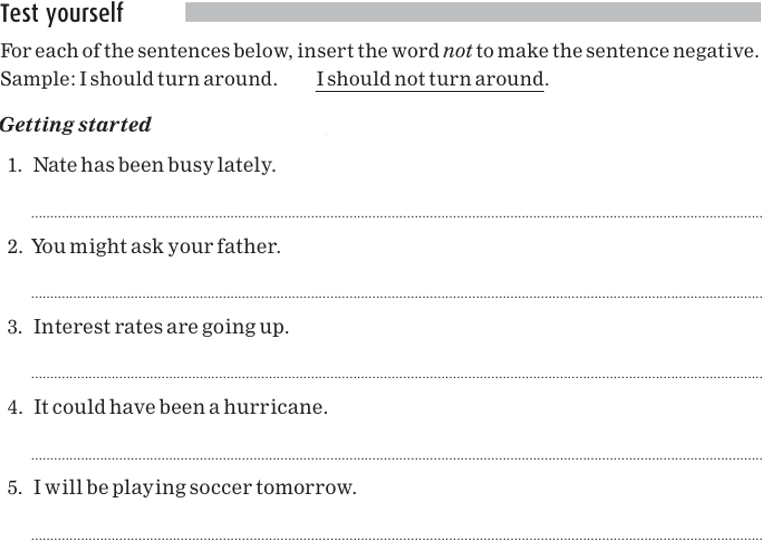The height and width of the screenshot is (542, 763).
Task: Click the gray bar beside Test yourself
Action: [x=472, y=12]
